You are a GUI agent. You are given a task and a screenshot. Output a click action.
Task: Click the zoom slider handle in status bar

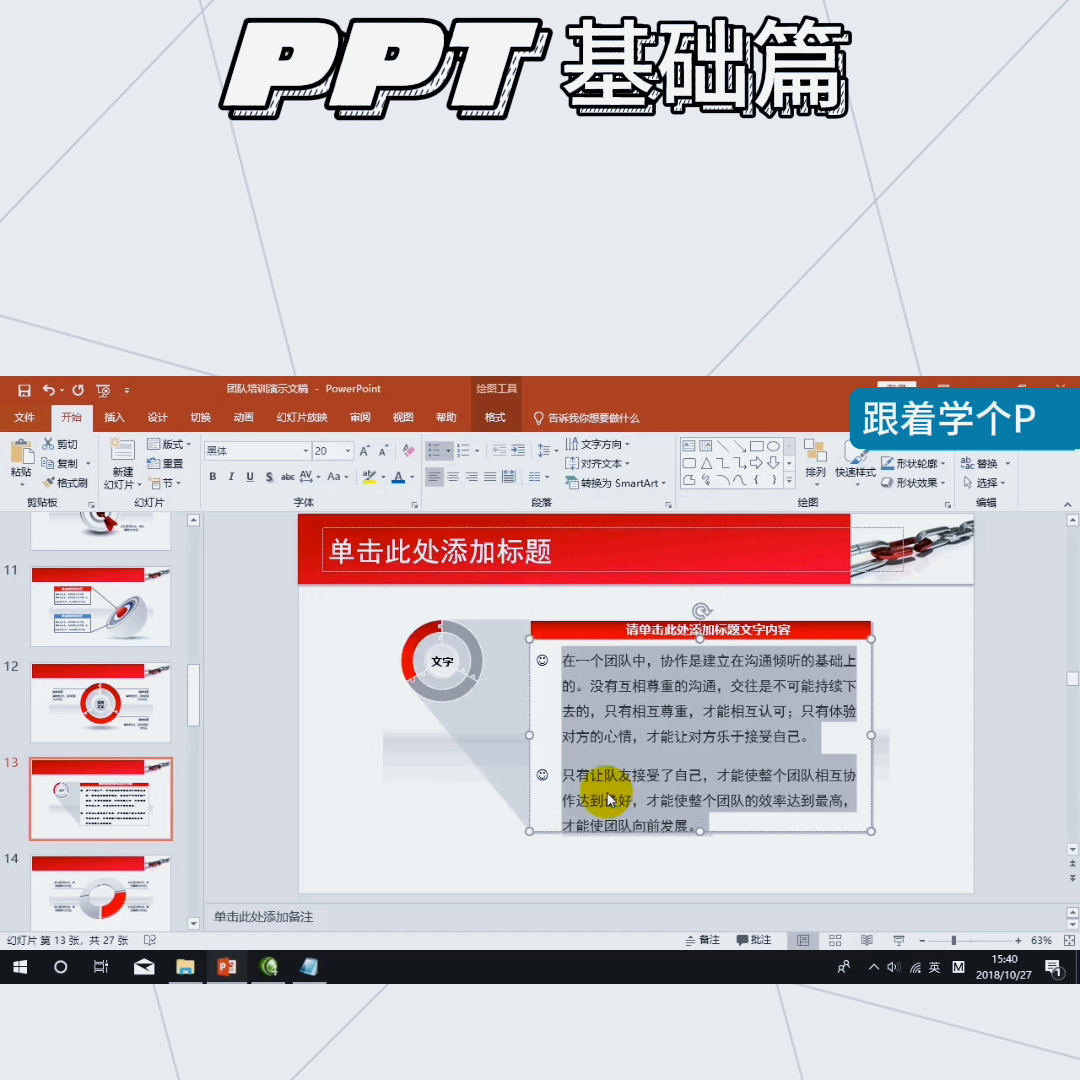(954, 940)
